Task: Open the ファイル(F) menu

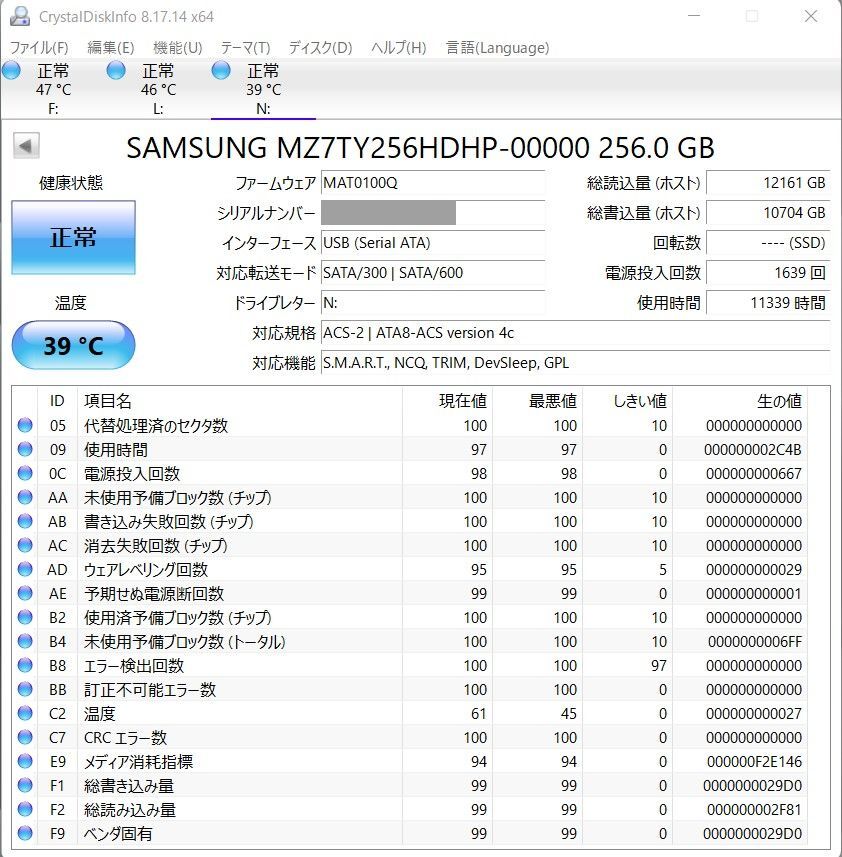Action: pyautogui.click(x=39, y=48)
